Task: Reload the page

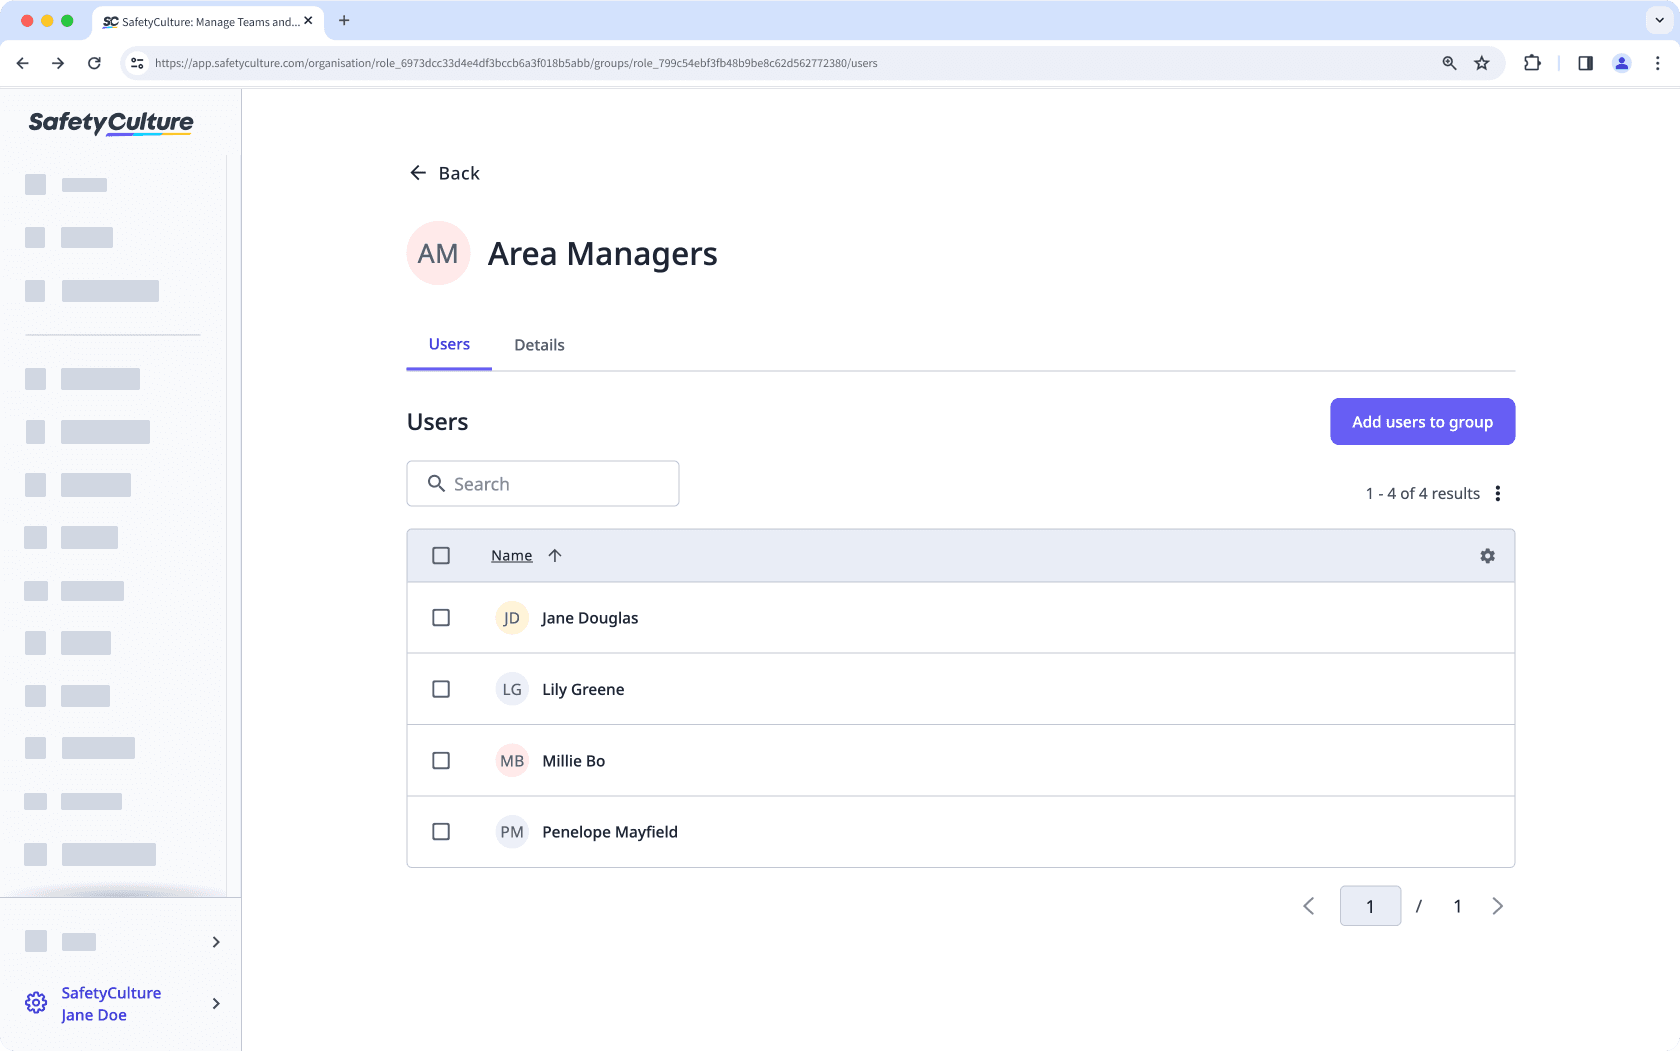Action: 94,62
